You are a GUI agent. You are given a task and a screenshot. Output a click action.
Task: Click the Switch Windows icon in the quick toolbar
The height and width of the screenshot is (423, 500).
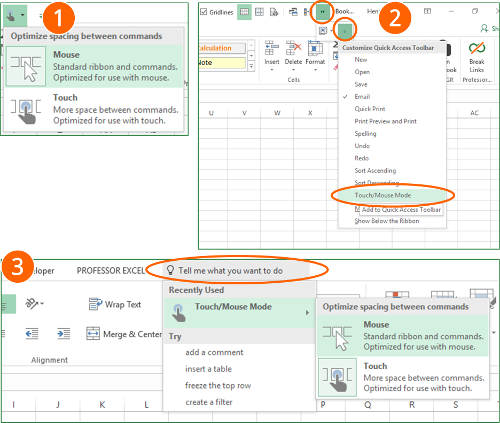pos(293,12)
